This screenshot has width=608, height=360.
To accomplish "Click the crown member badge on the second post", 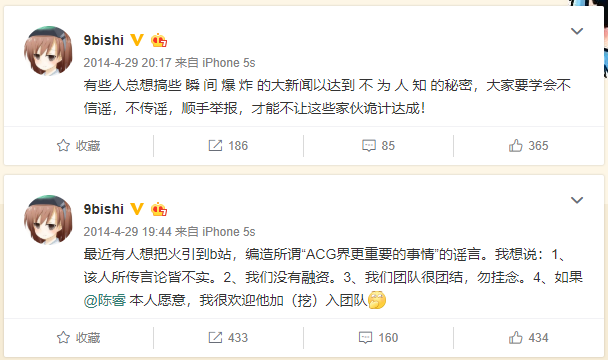I will point(159,209).
